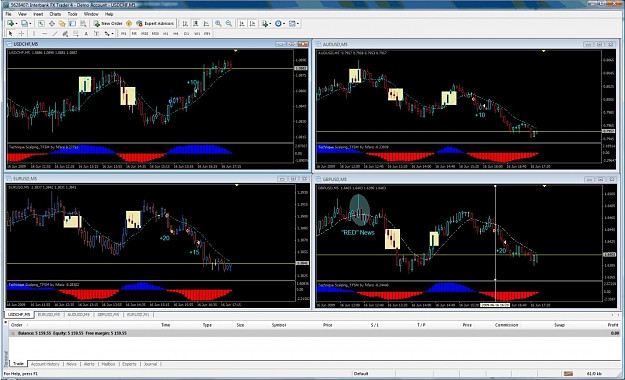Zoom in on the chart

(218, 24)
